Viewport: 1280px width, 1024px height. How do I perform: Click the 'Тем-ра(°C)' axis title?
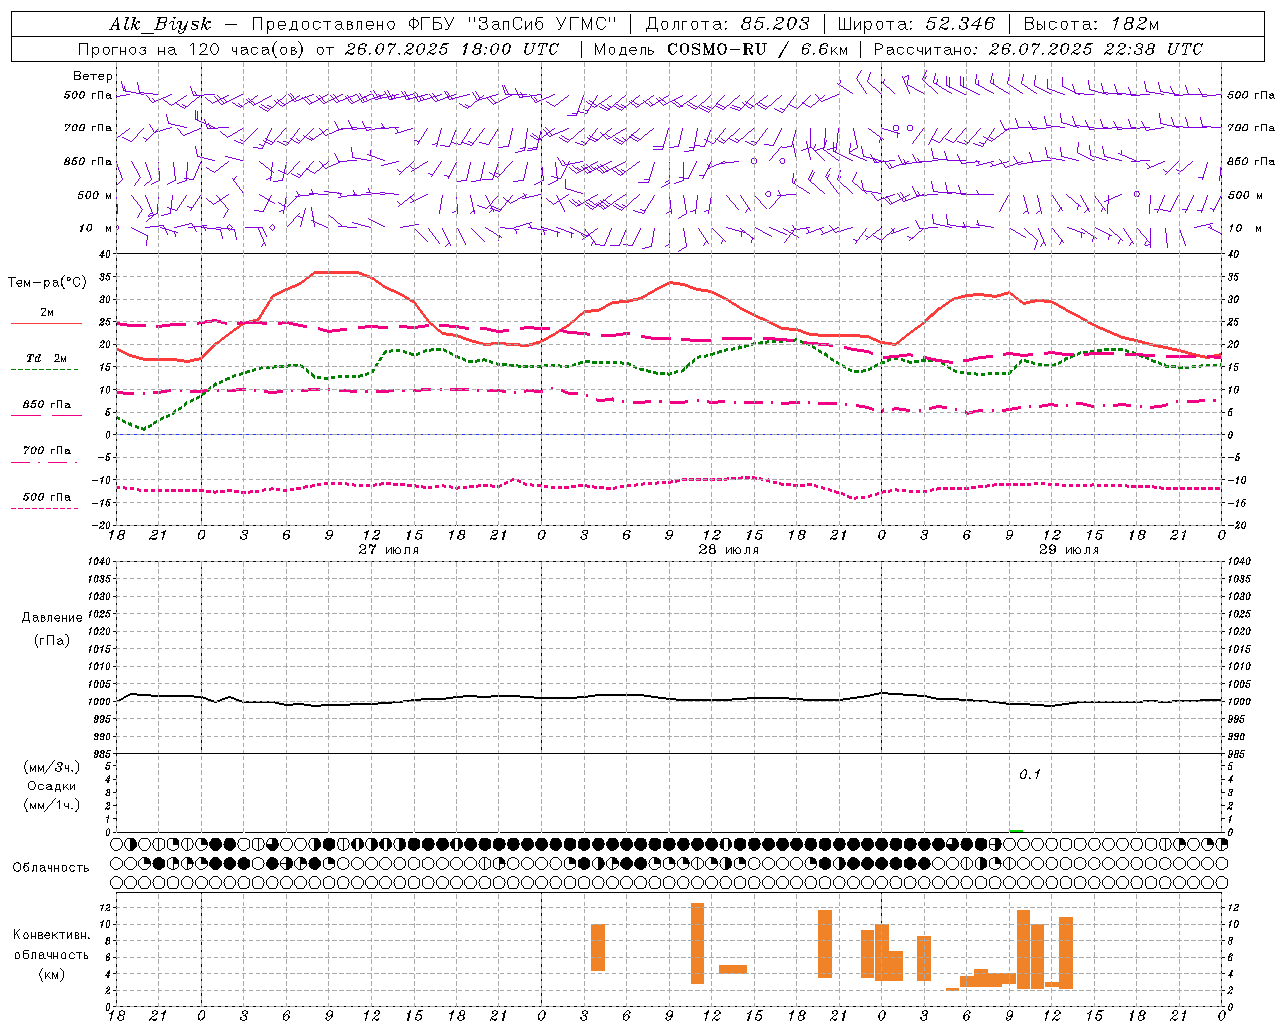[x=47, y=283]
